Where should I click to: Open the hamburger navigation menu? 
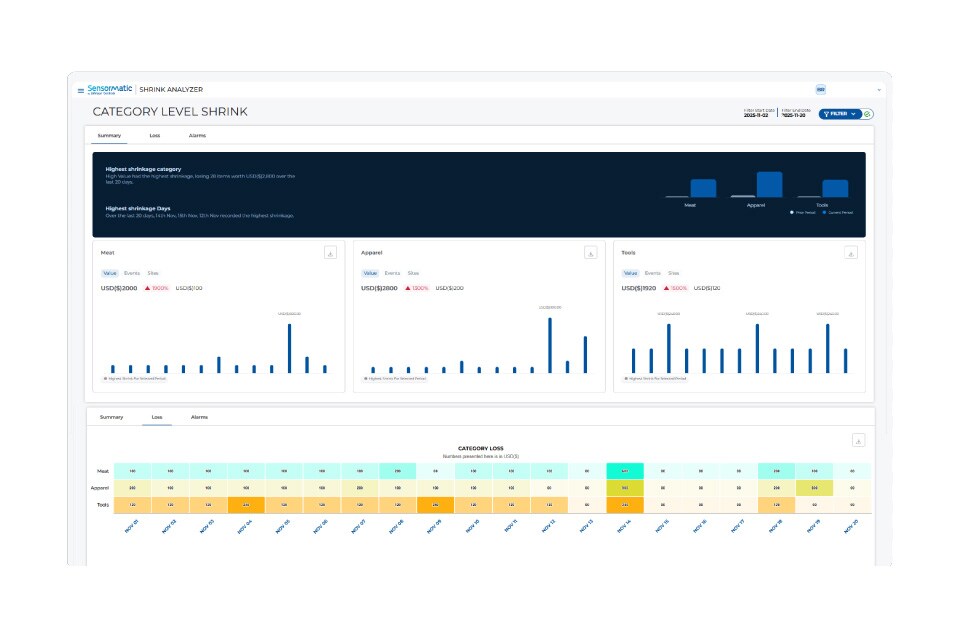coord(79,90)
